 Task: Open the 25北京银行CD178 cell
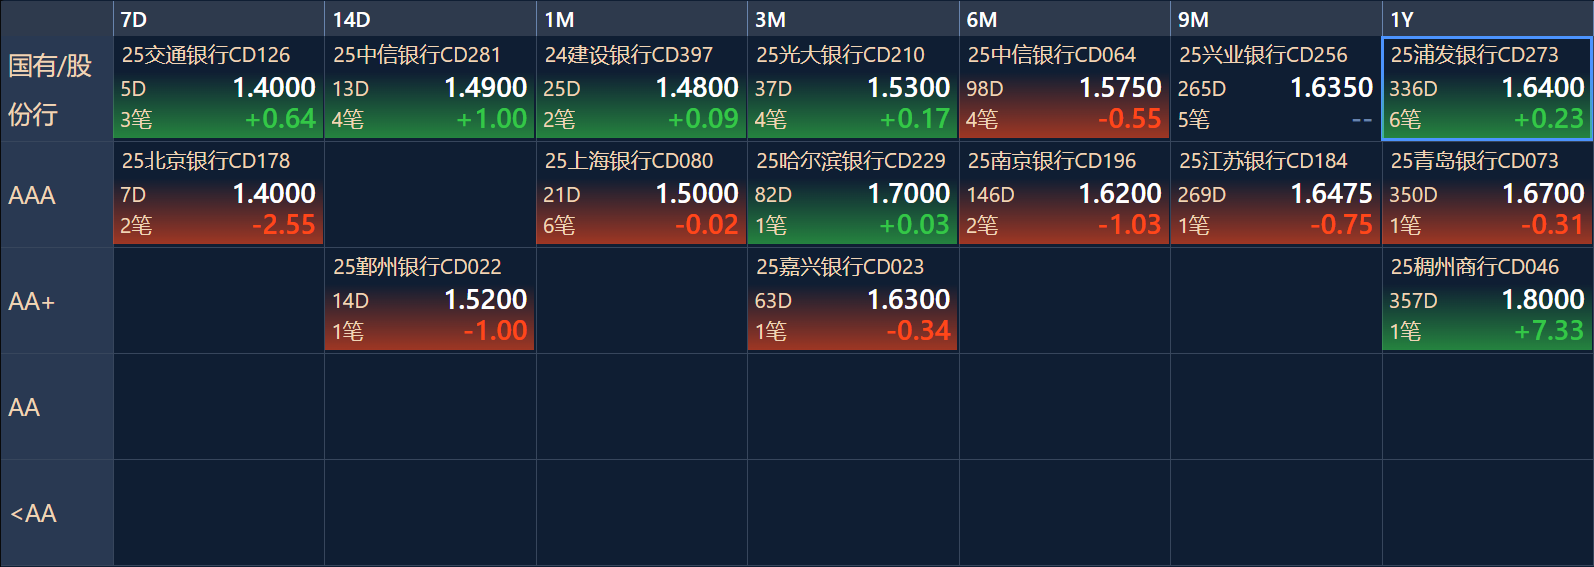[218, 194]
